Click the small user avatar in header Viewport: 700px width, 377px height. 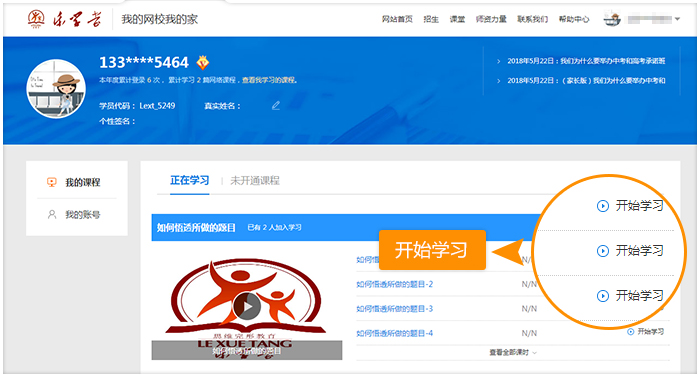point(612,19)
